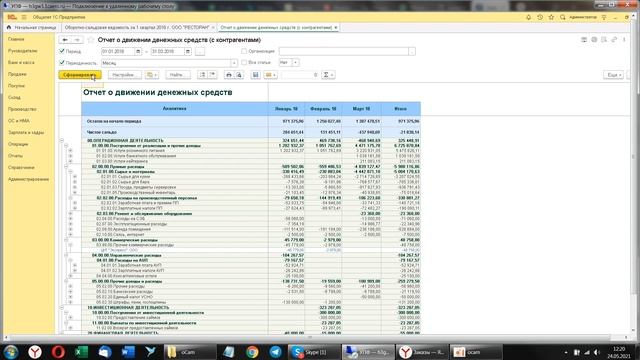The height and width of the screenshot is (360, 640).
Task: Toggle the Период checkbox
Action: click(x=62, y=51)
